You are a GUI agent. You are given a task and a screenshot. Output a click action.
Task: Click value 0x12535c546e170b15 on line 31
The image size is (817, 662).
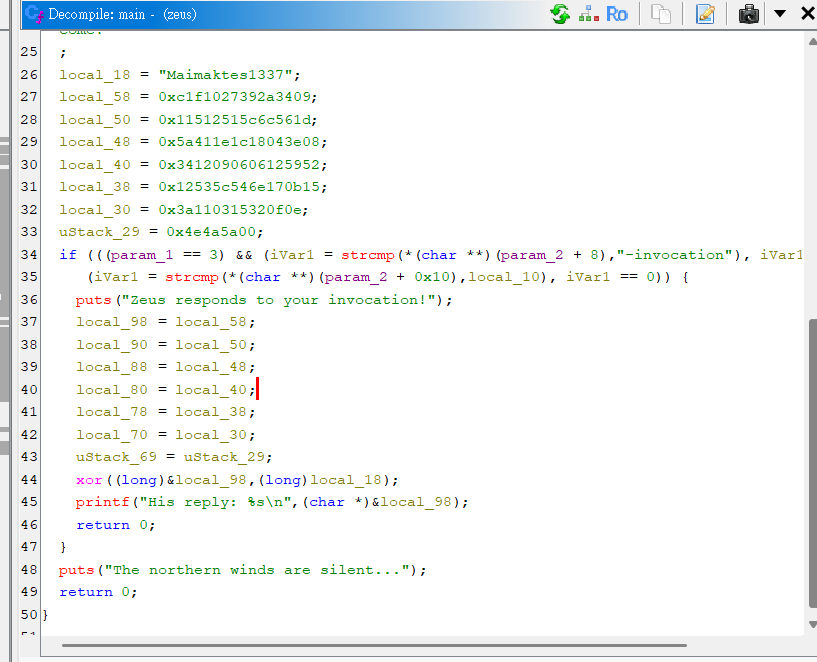click(x=239, y=186)
